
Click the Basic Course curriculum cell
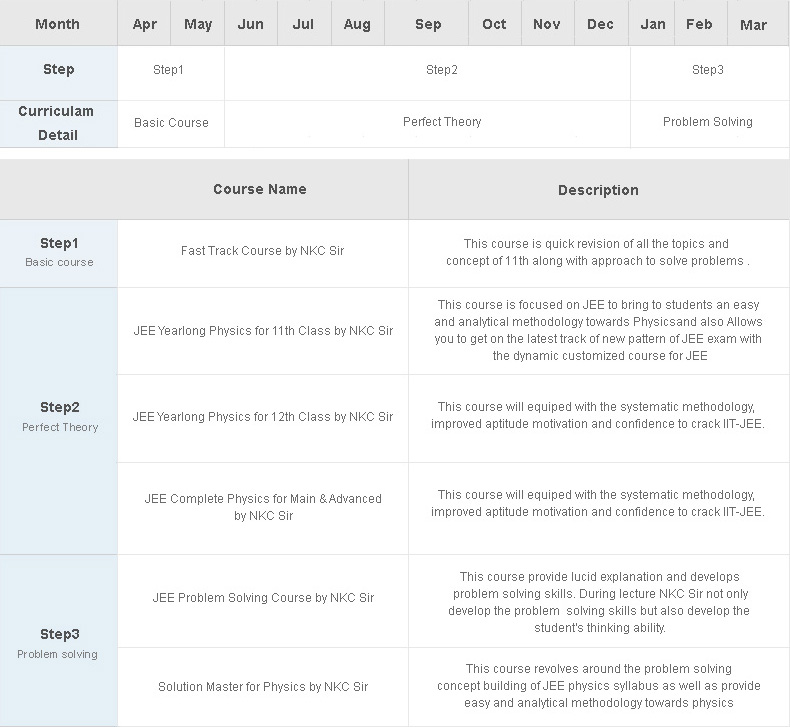pyautogui.click(x=171, y=123)
